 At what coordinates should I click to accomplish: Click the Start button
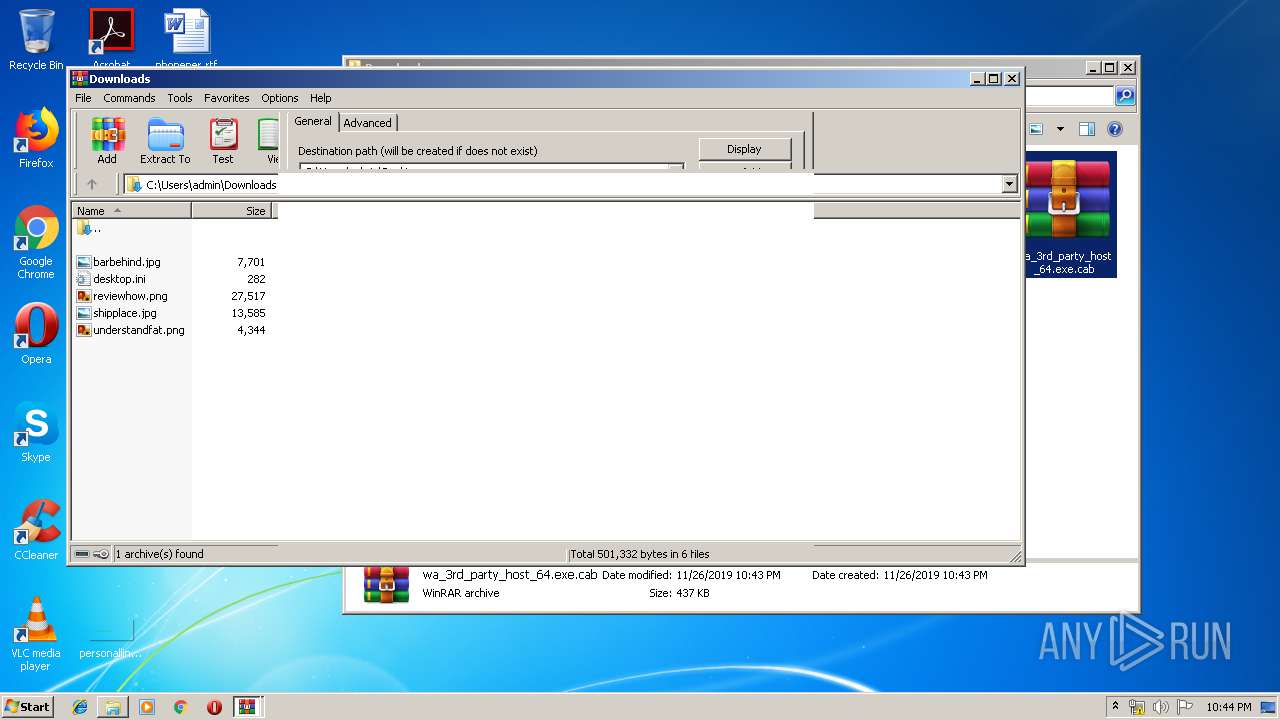click(x=28, y=706)
